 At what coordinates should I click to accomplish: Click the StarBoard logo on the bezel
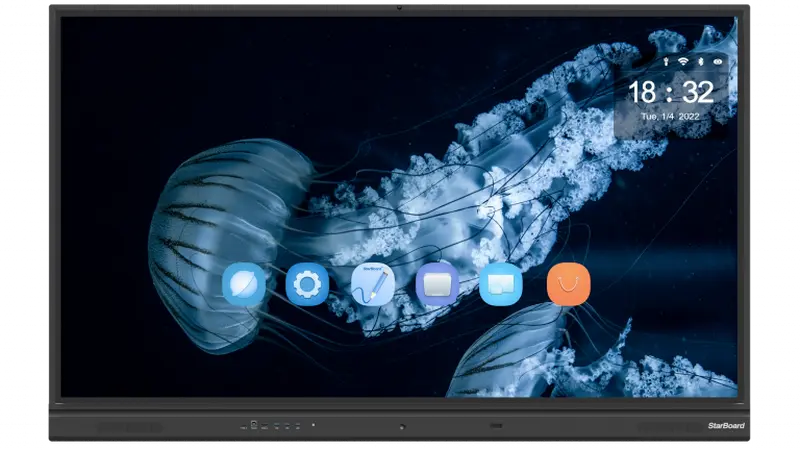point(723,425)
